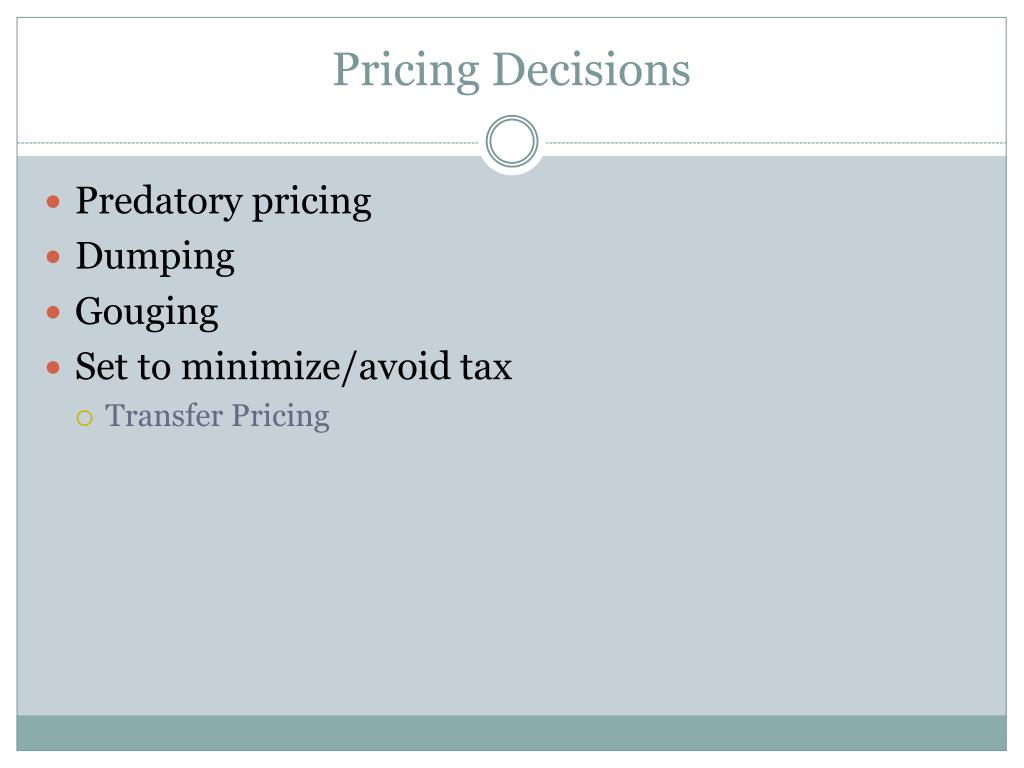Click the orange bullet beside Set to minimize/avoid tax

click(54, 368)
